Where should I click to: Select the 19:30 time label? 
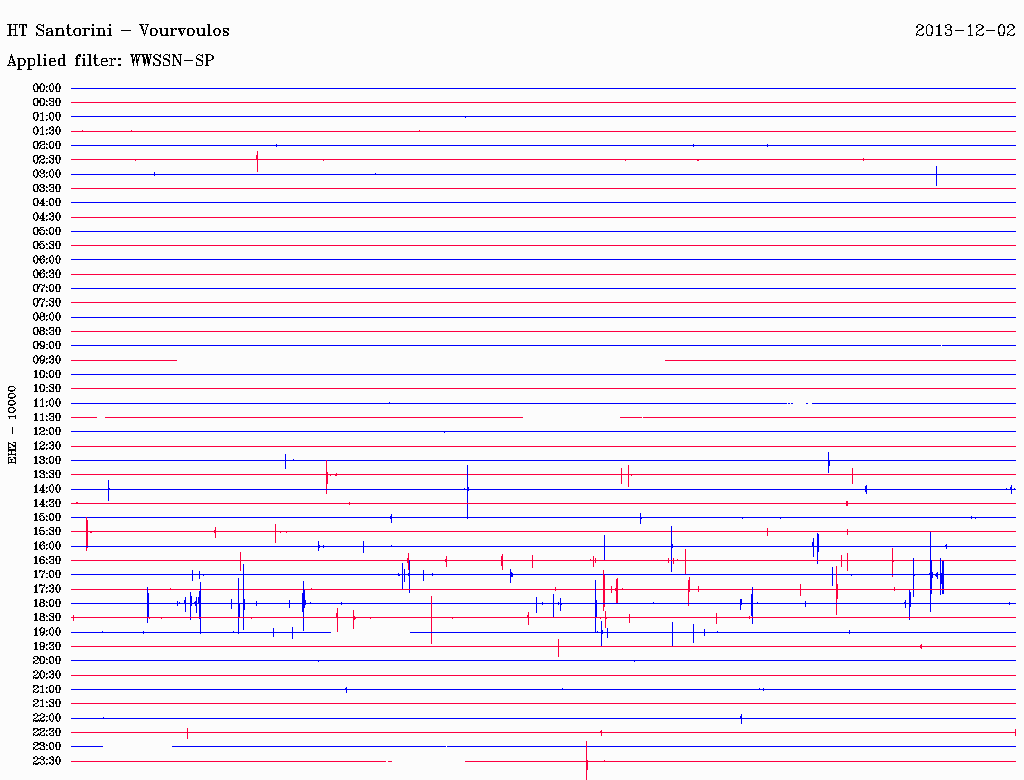click(47, 647)
